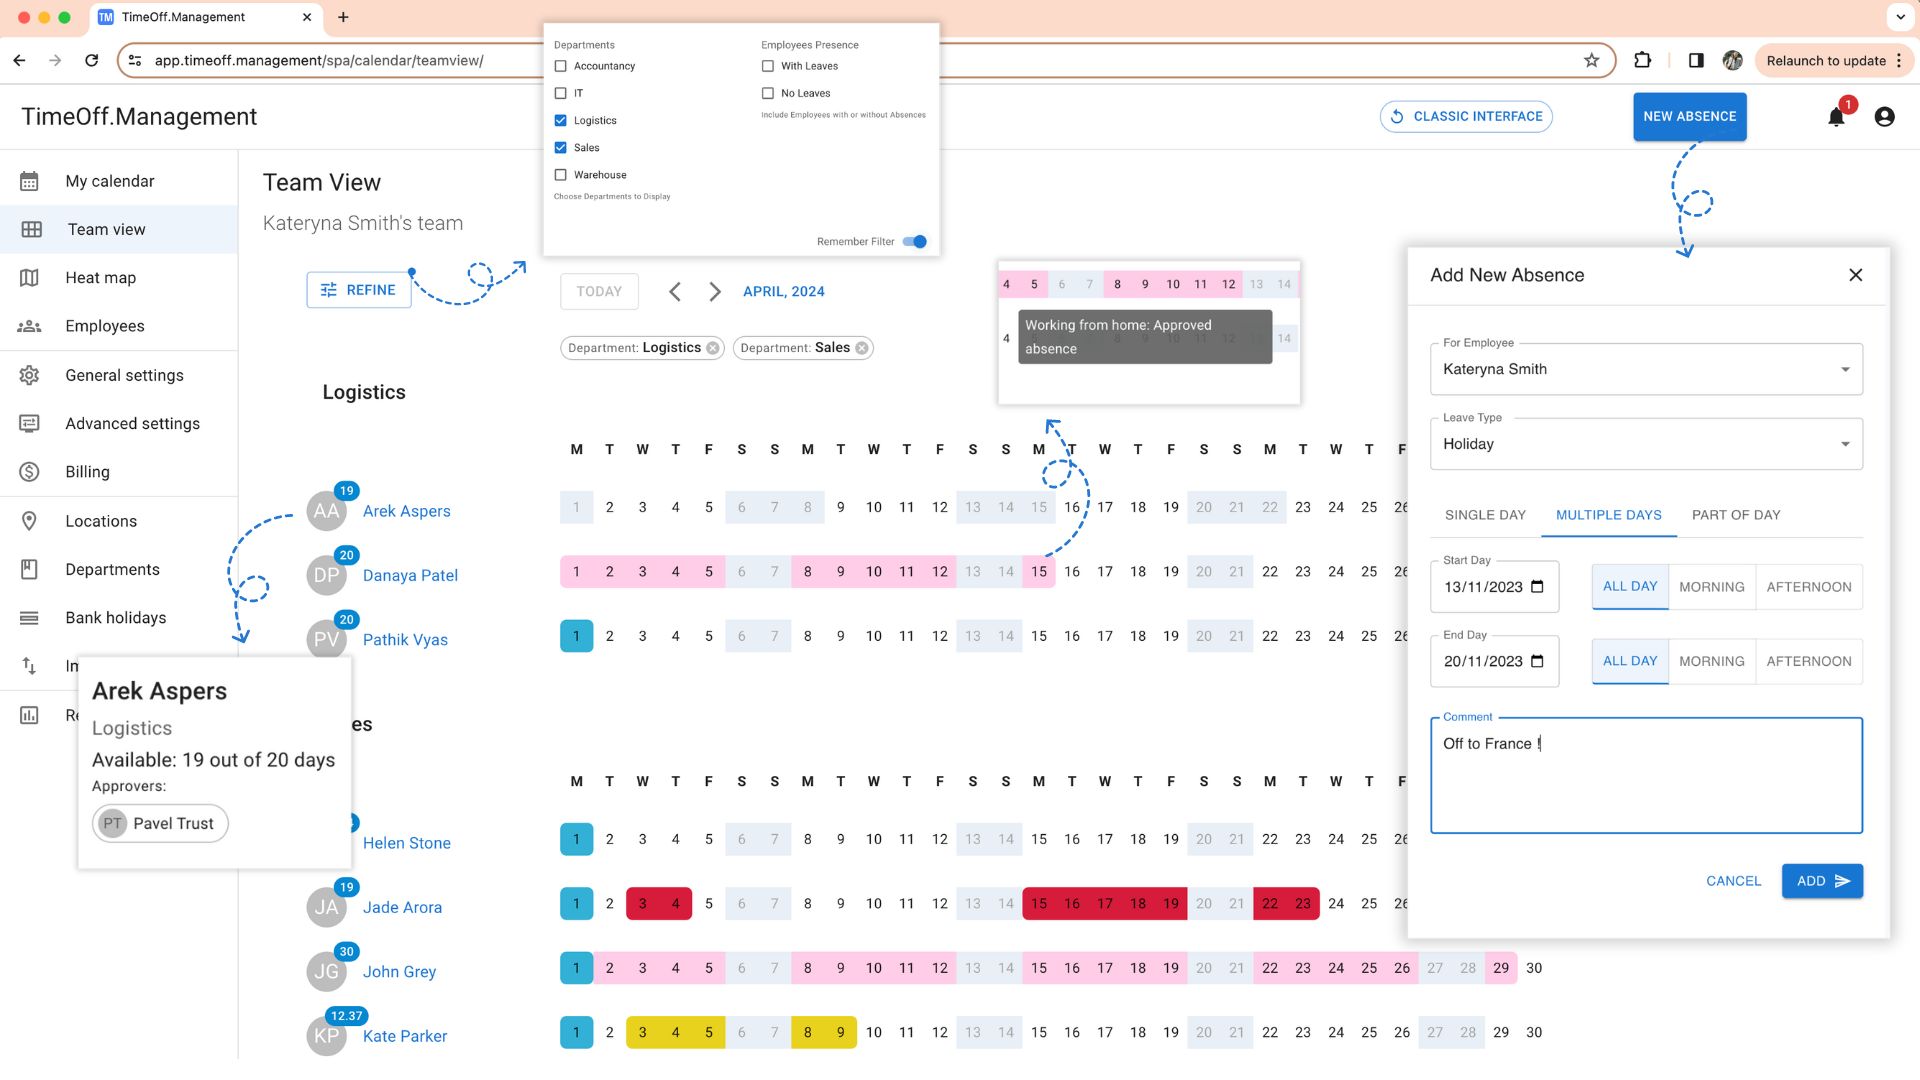
Task: Select Bank holidays in sidebar menu
Action: pos(116,618)
